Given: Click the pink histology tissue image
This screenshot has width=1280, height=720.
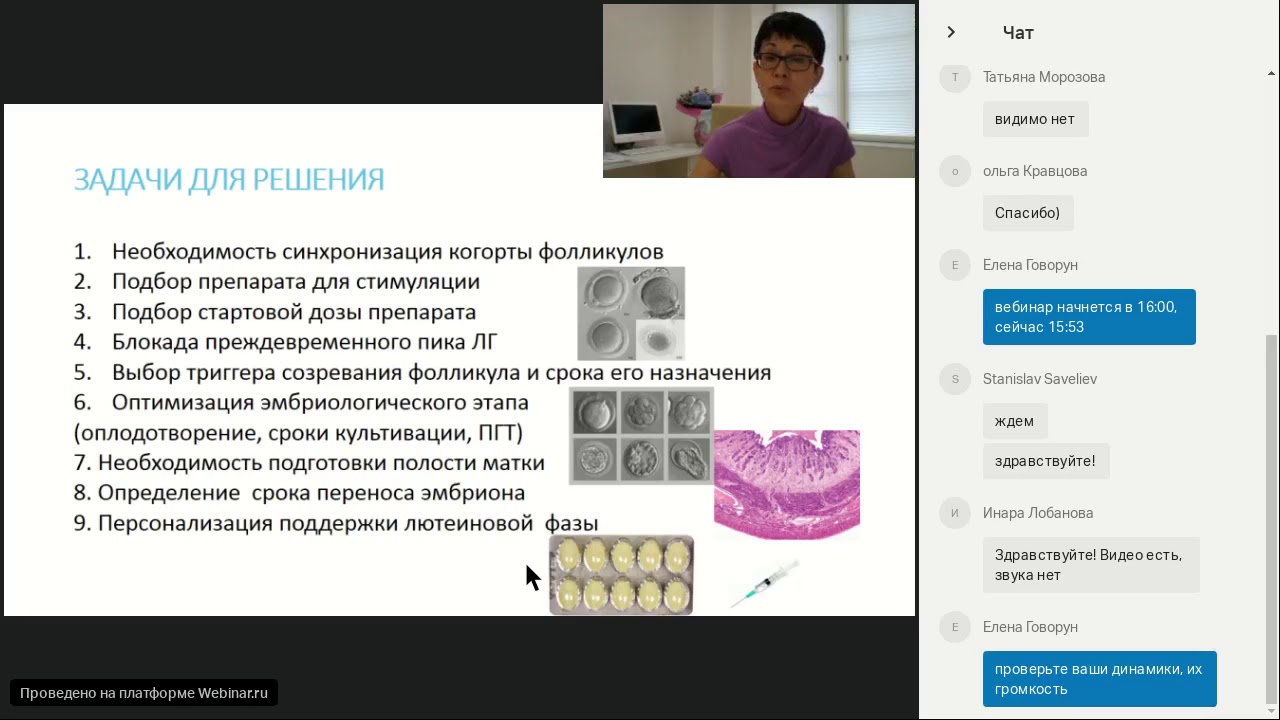Looking at the screenshot, I should point(787,485).
